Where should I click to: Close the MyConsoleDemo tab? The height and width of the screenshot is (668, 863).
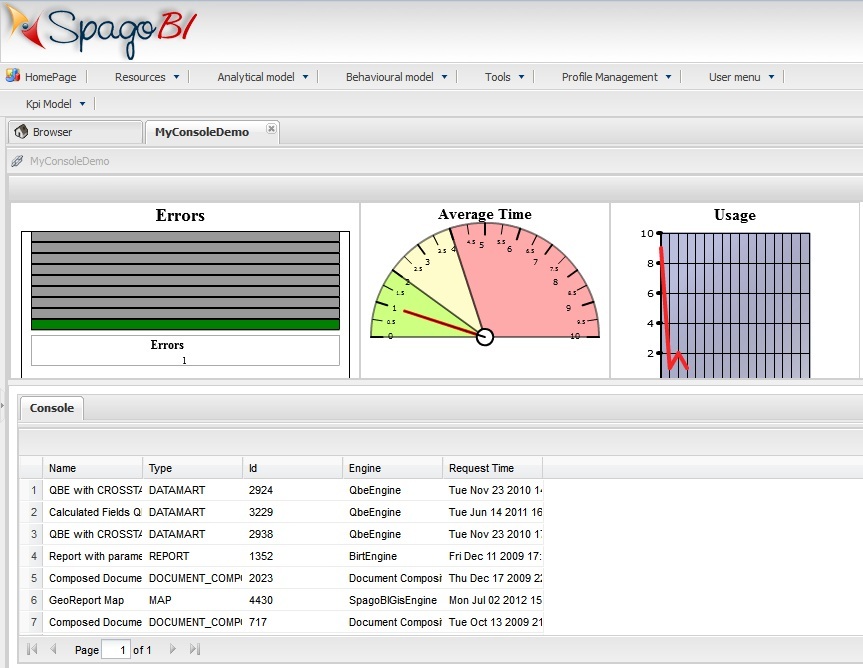(271, 130)
